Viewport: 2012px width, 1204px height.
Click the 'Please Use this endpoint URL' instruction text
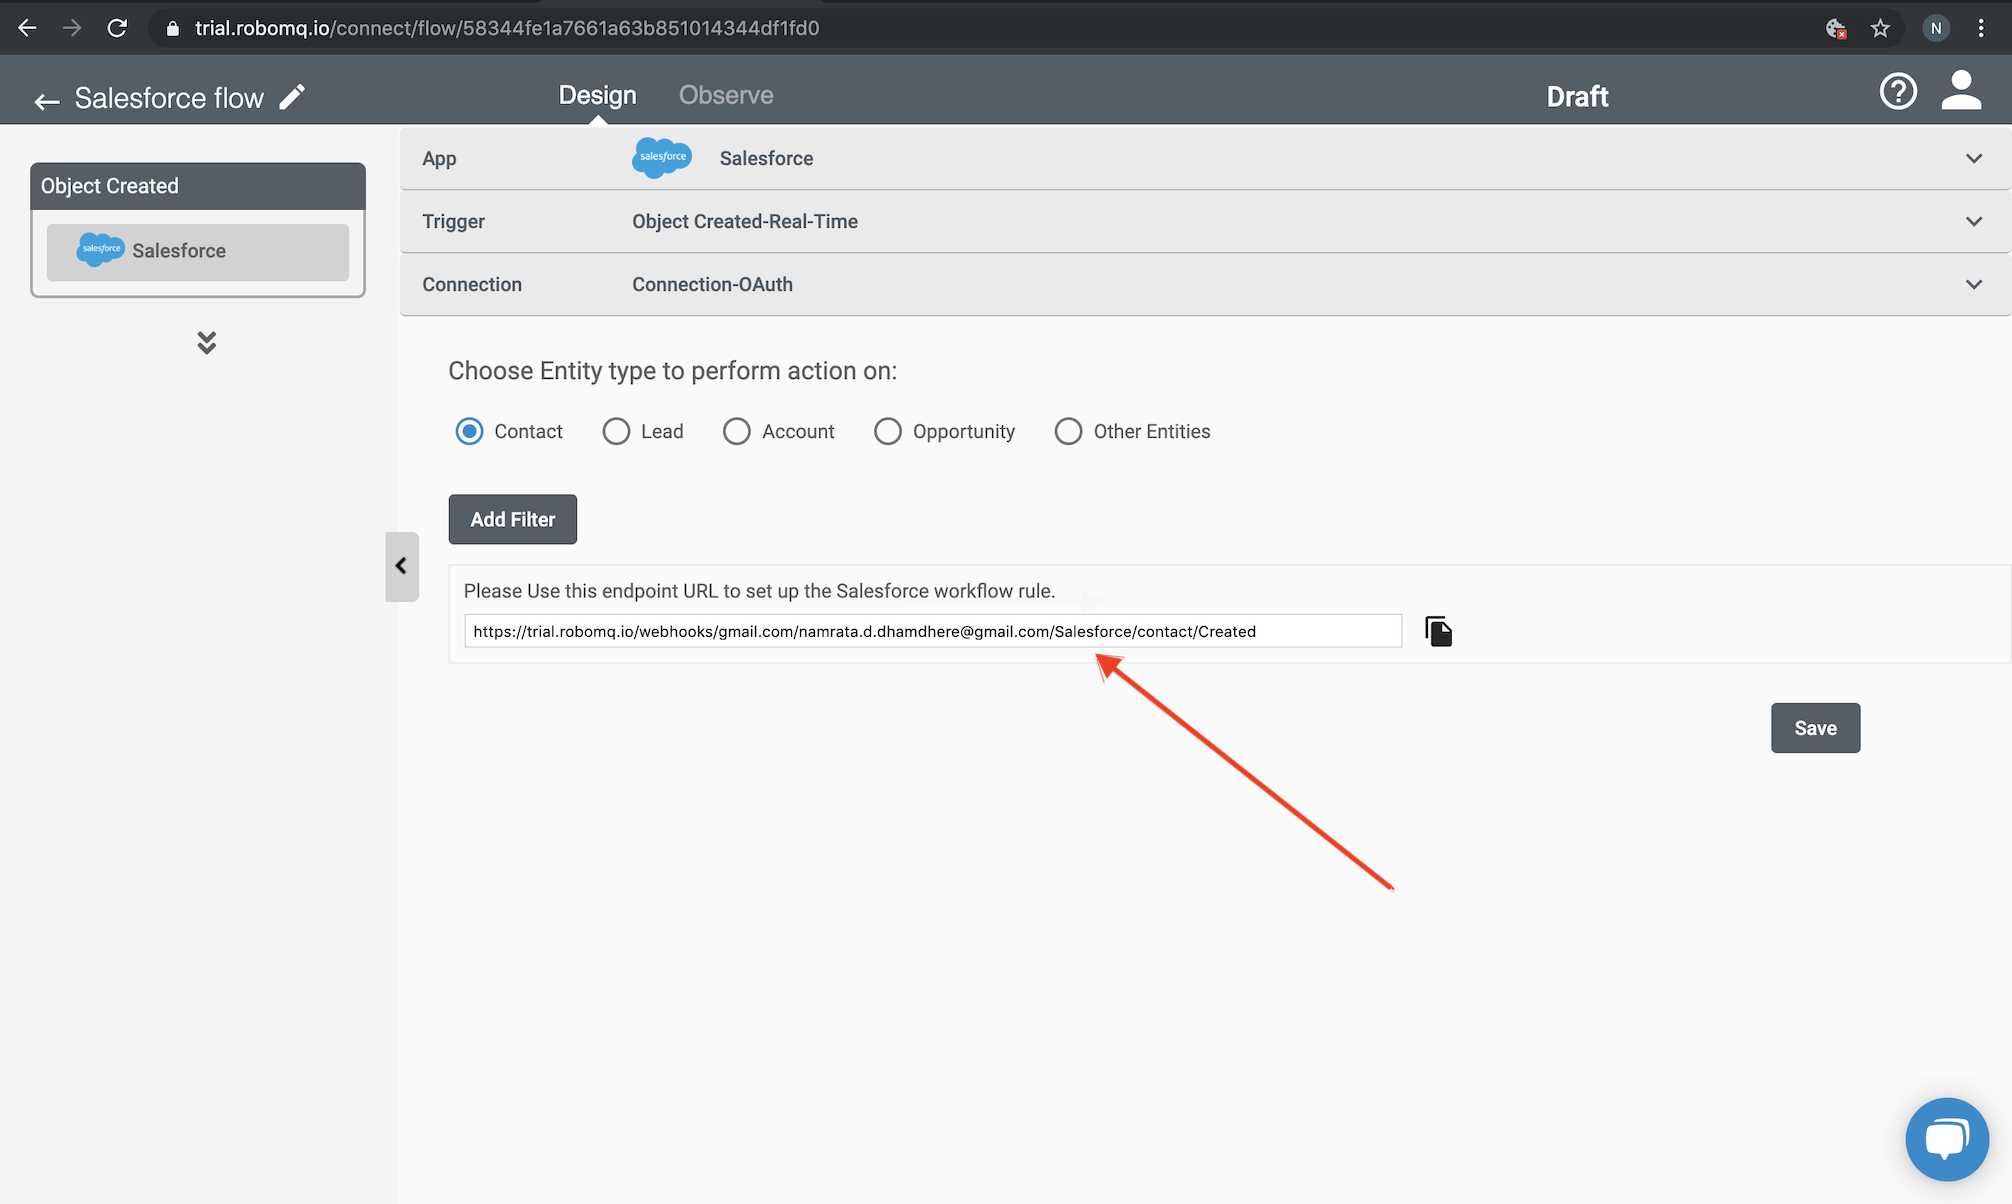pyautogui.click(x=759, y=591)
